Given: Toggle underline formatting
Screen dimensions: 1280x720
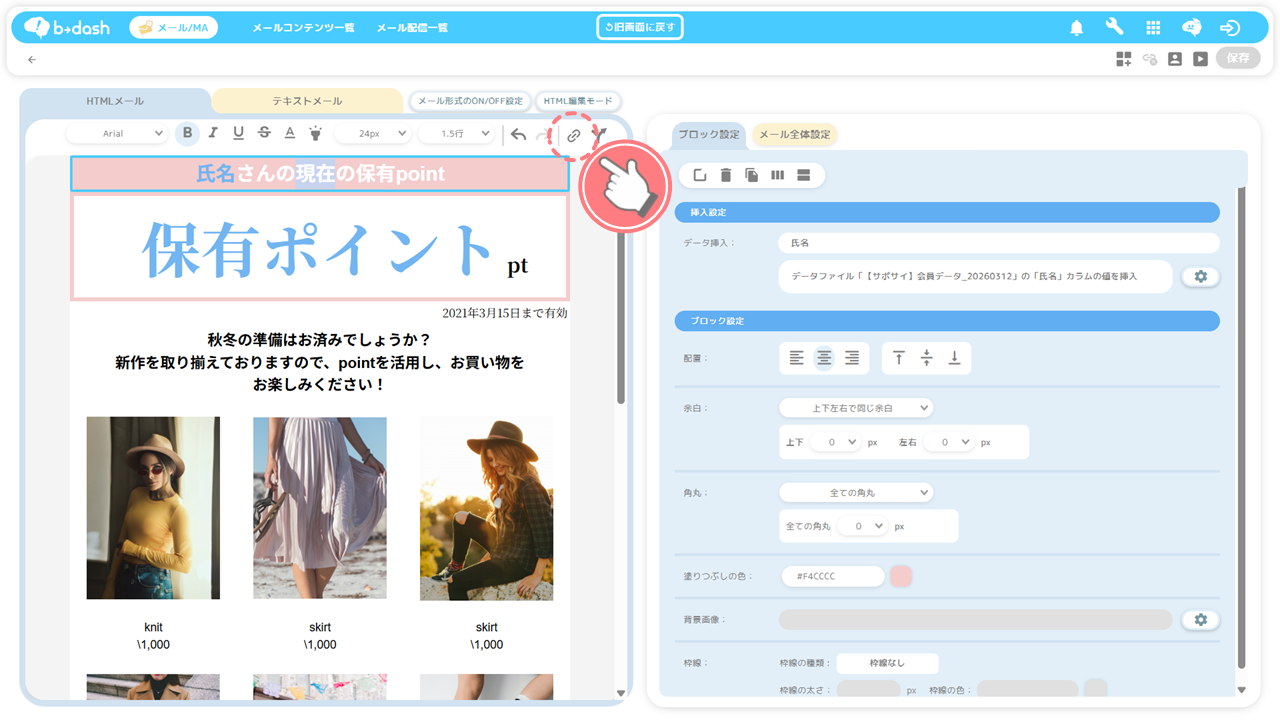Looking at the screenshot, I should pos(238,133).
